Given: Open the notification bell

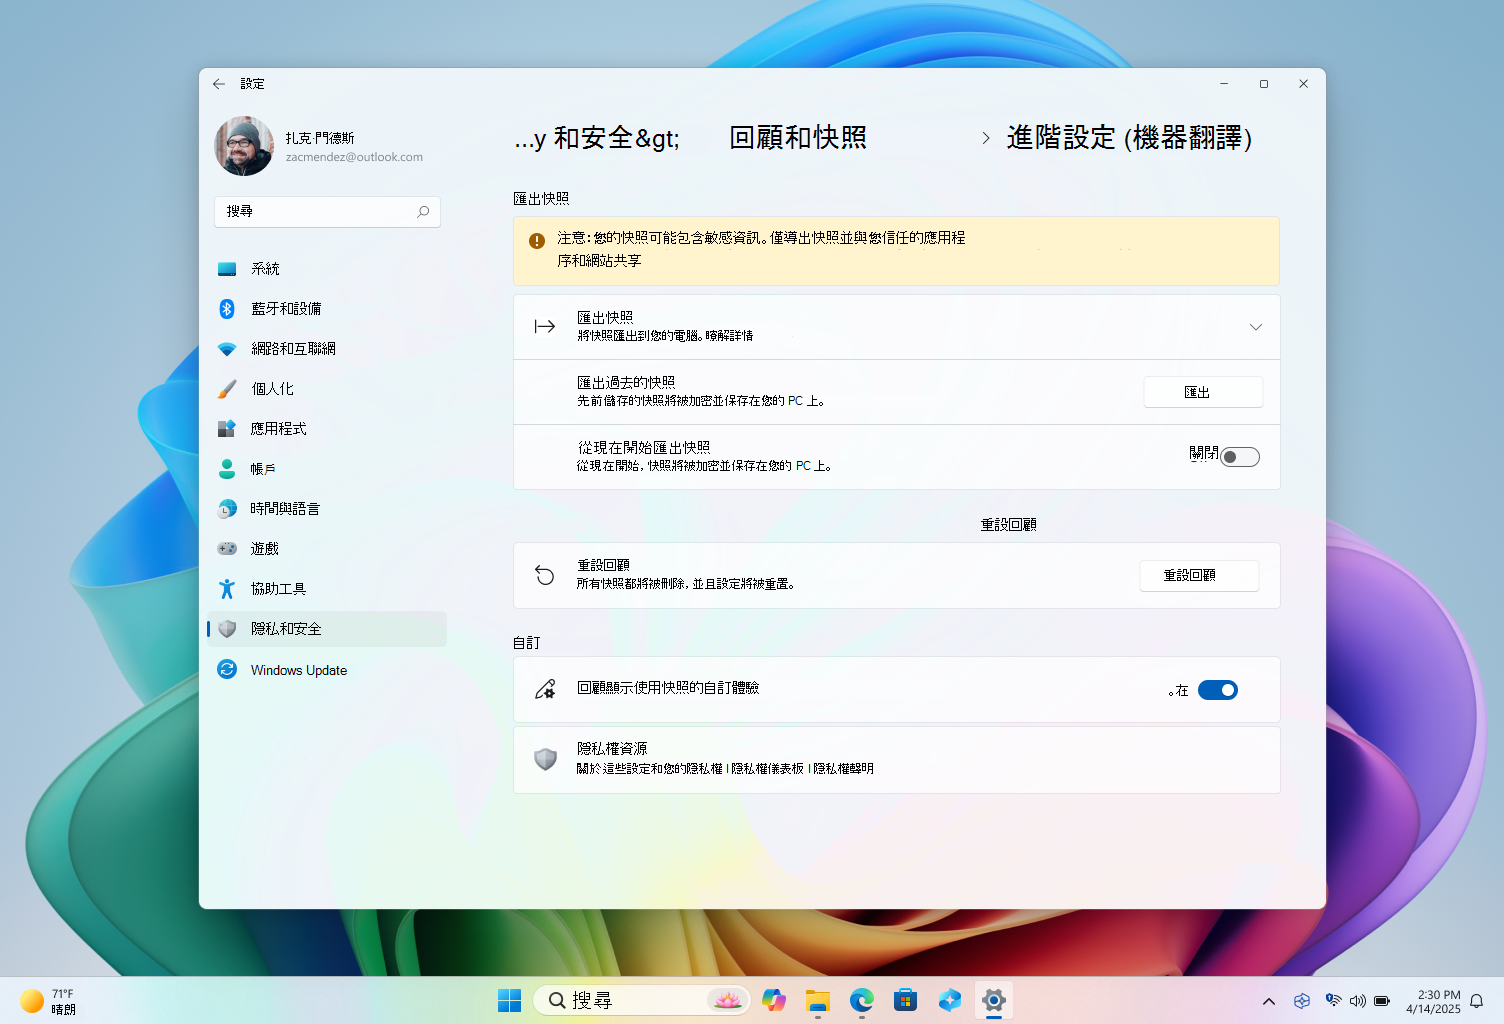Looking at the screenshot, I should [1477, 1001].
